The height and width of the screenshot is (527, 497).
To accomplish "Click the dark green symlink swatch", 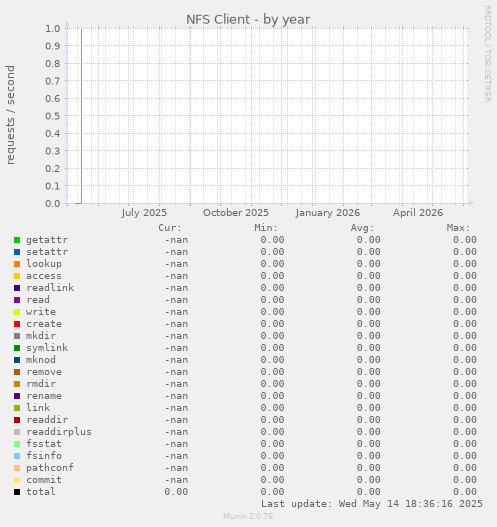I will point(17,348).
